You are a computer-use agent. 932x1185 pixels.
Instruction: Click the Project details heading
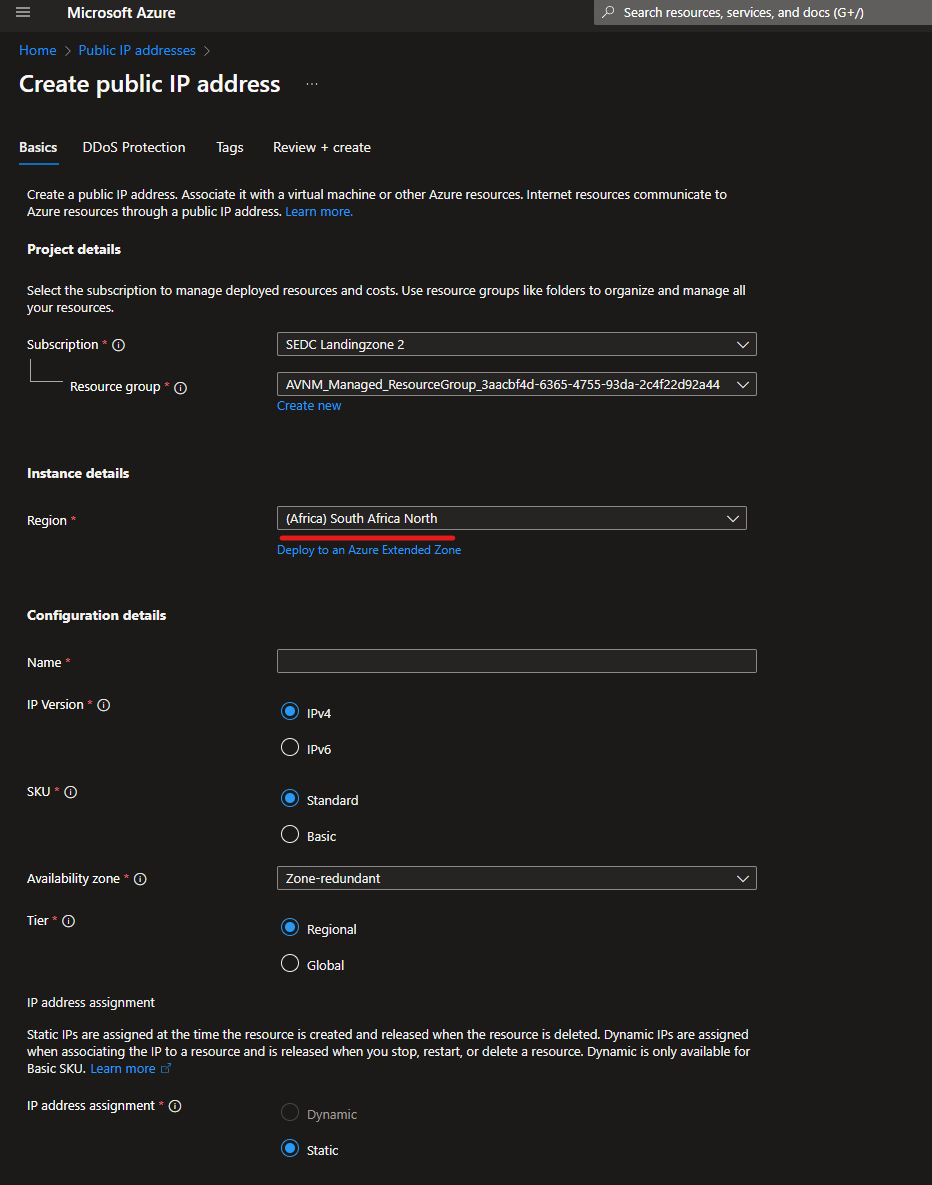click(x=74, y=249)
